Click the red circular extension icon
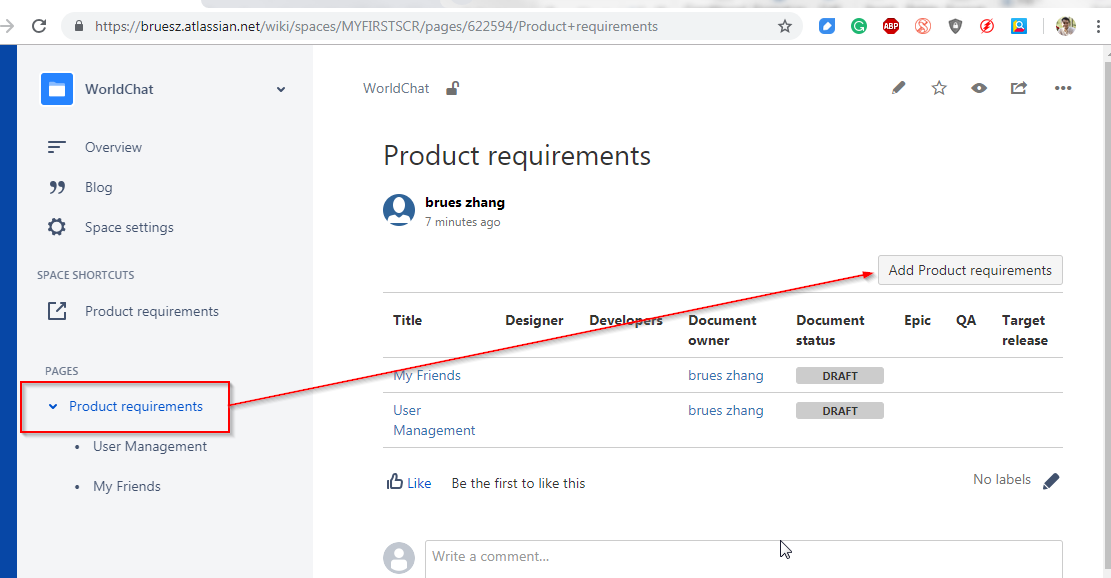 (x=923, y=26)
